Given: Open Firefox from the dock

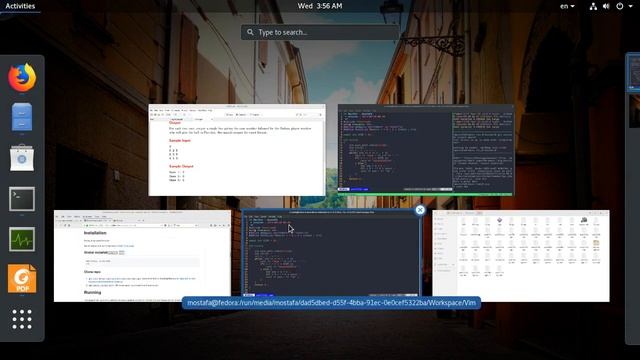Looking at the screenshot, I should (x=22, y=78).
